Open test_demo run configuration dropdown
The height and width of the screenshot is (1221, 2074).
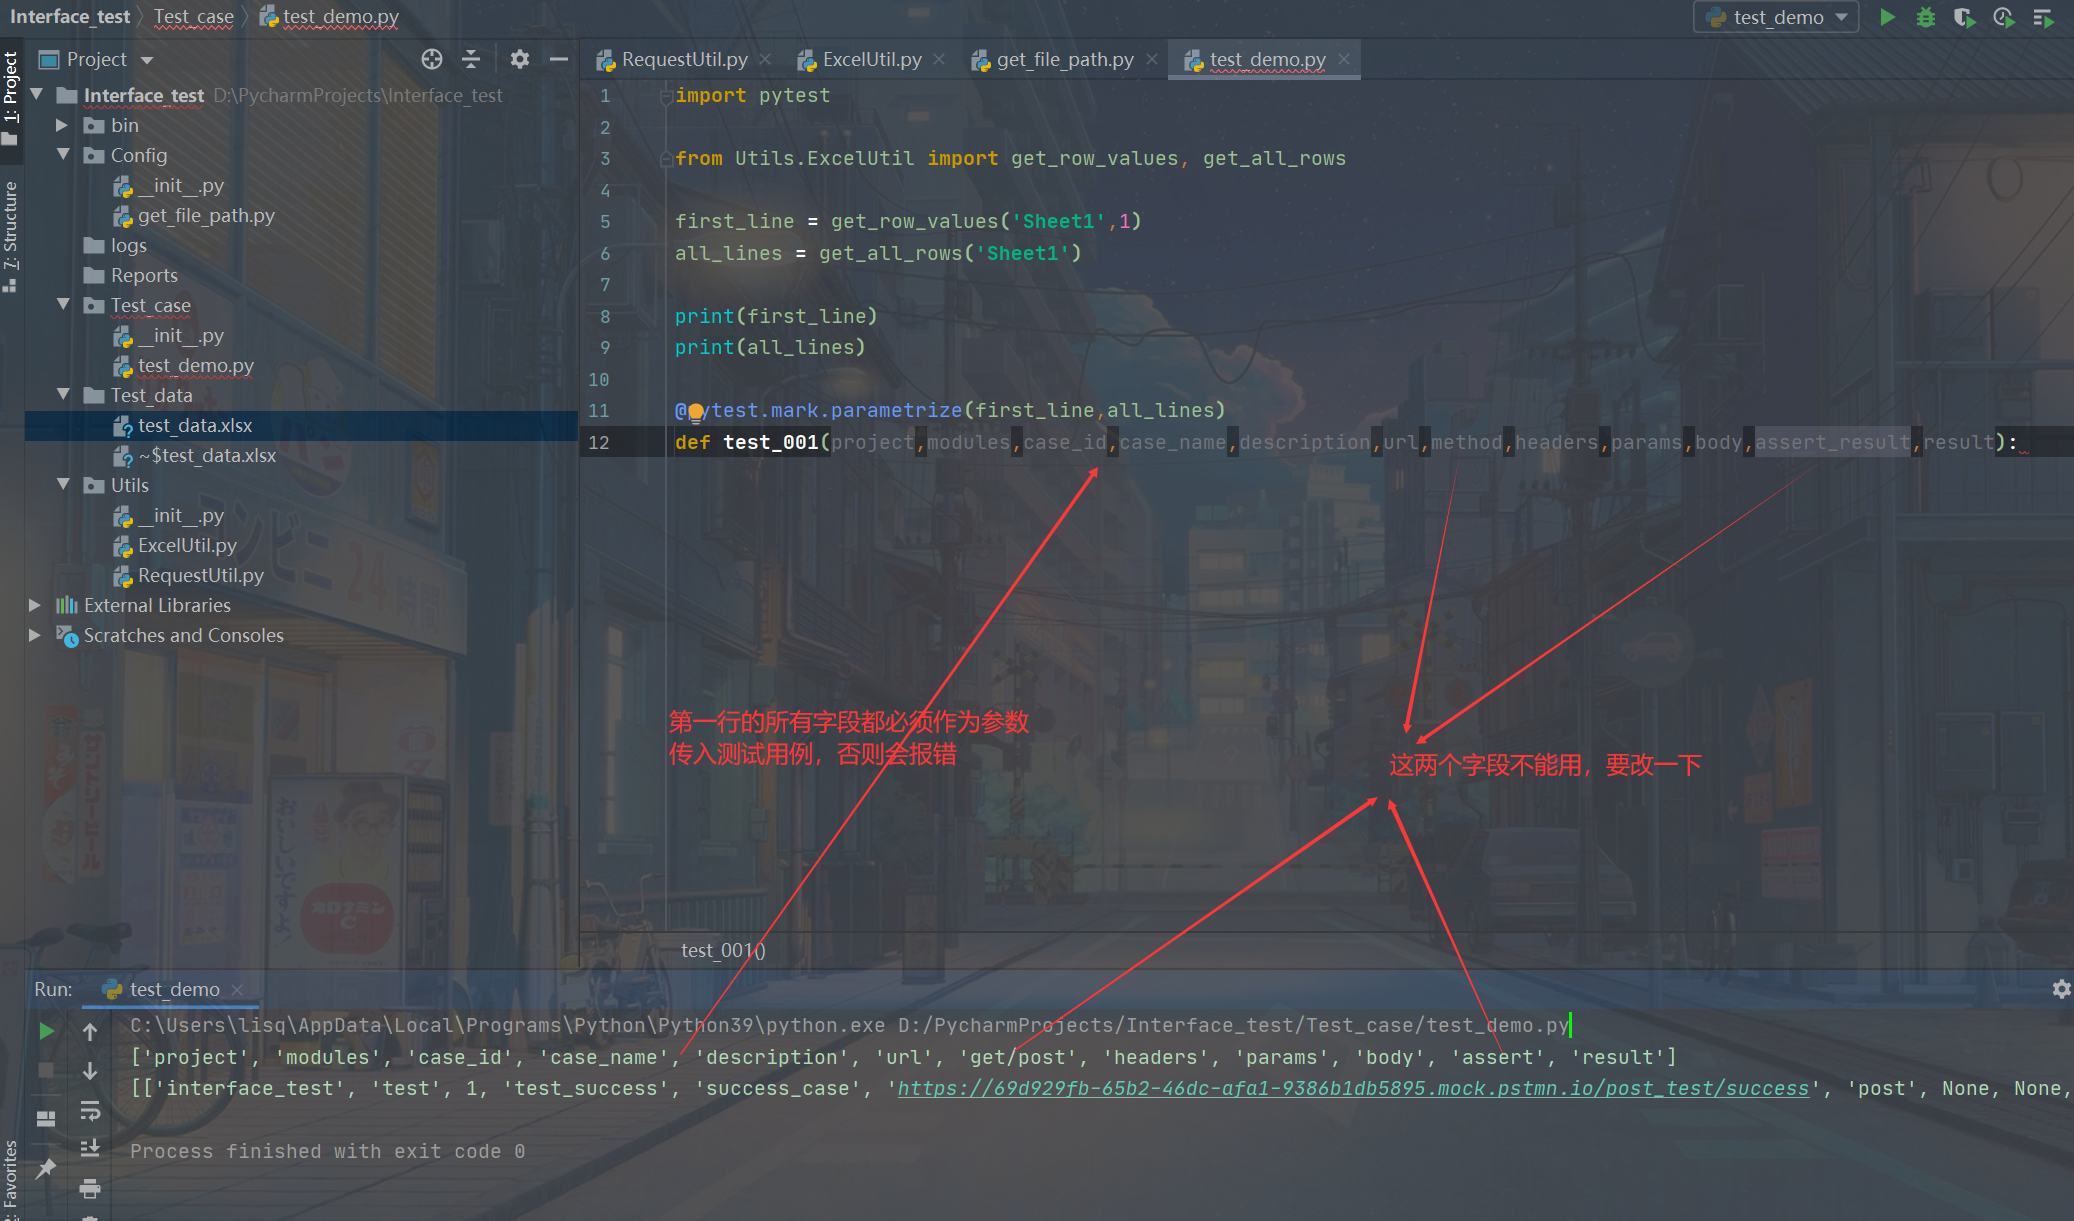coord(1776,17)
